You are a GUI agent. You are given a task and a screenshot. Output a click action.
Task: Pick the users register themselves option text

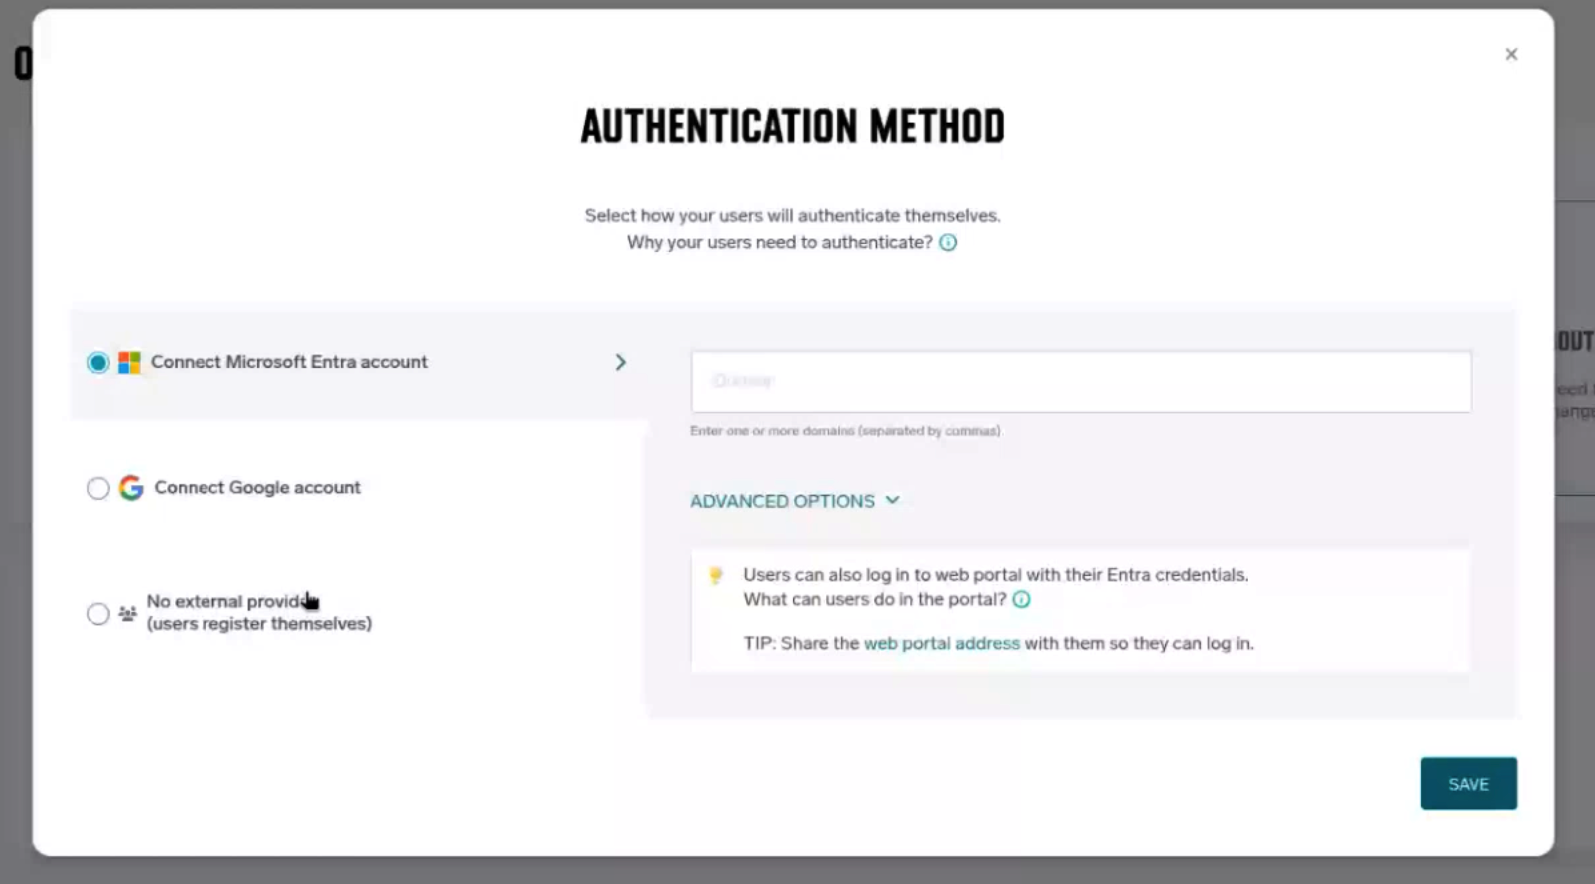259,624
